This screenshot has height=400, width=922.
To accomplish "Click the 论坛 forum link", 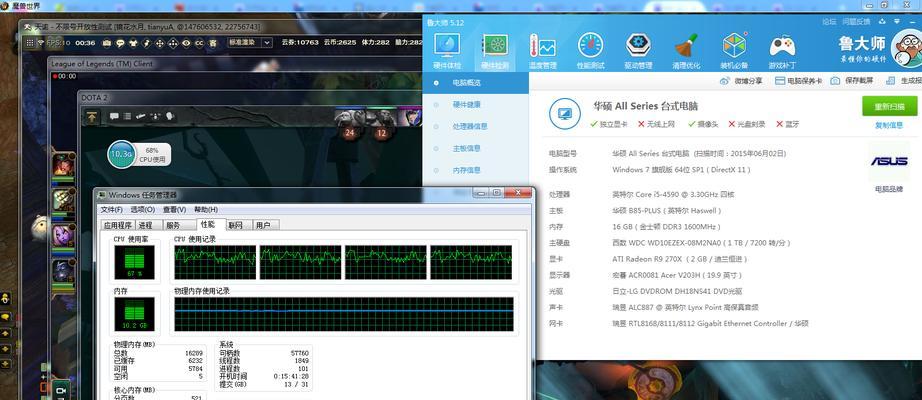I will click(x=829, y=22).
